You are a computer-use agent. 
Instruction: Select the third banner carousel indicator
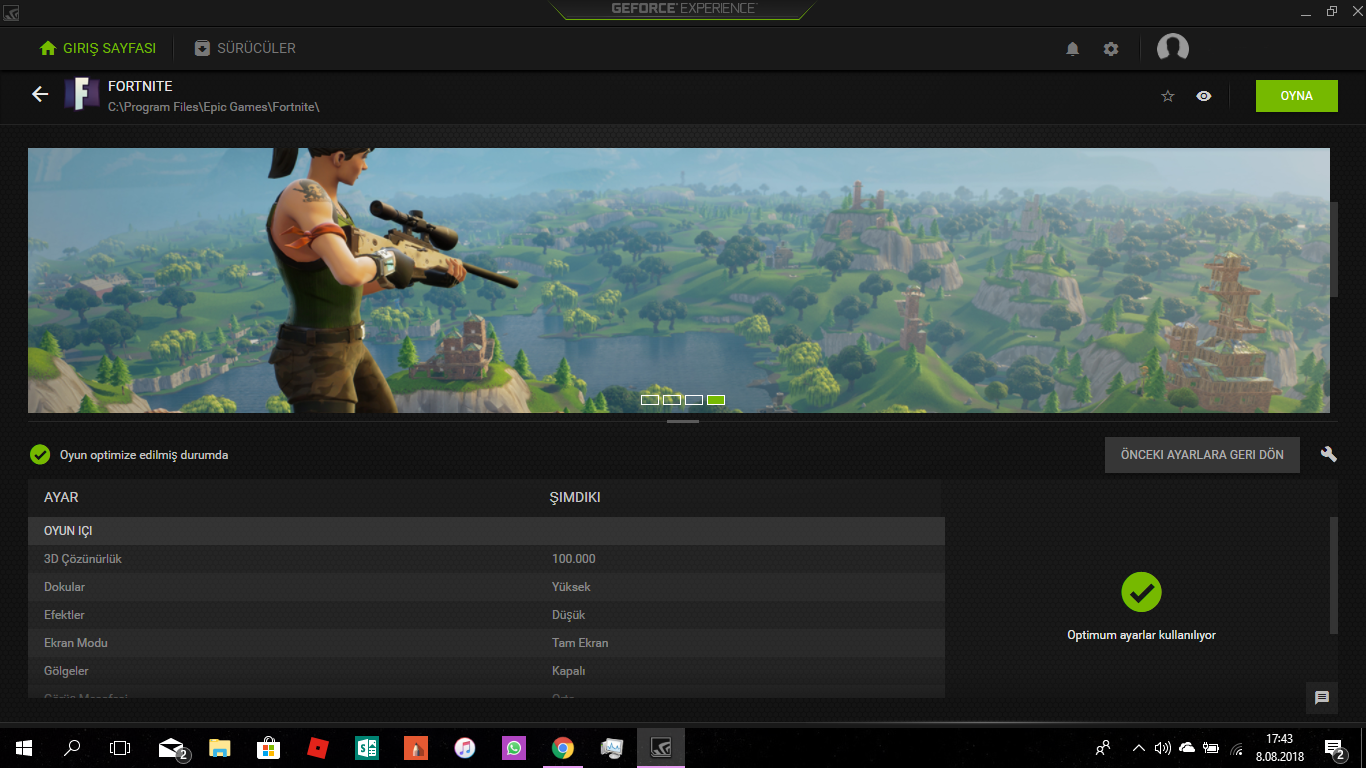694,400
